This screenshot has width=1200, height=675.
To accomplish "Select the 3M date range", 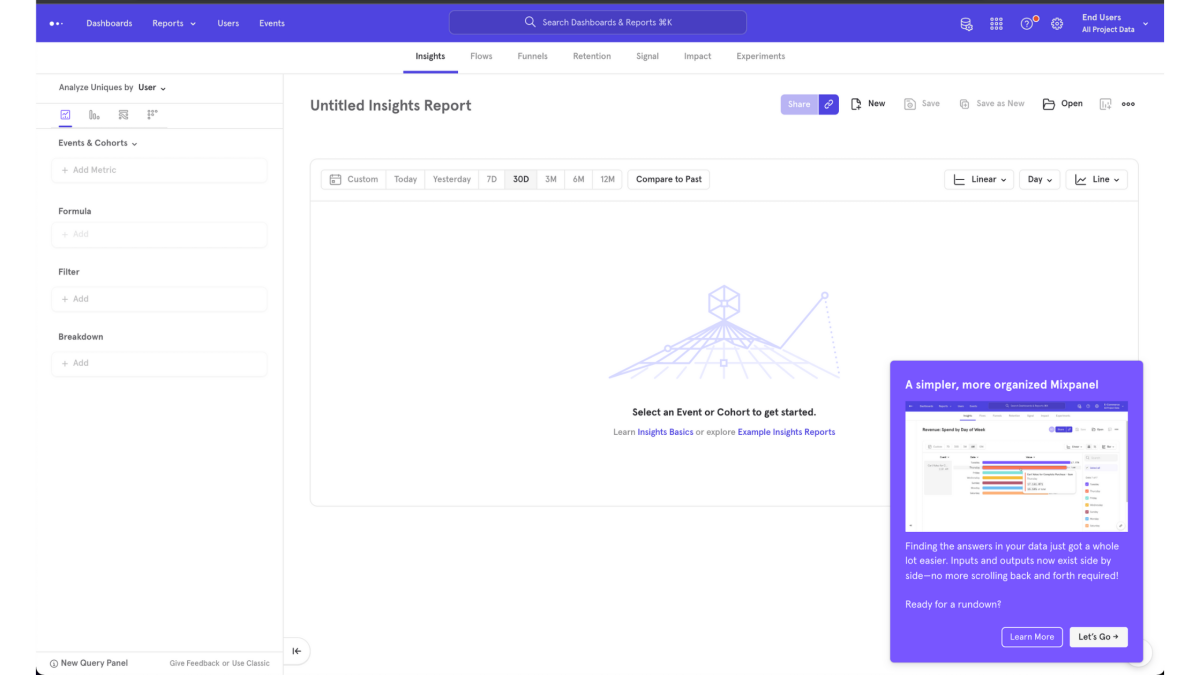I will click(550, 179).
